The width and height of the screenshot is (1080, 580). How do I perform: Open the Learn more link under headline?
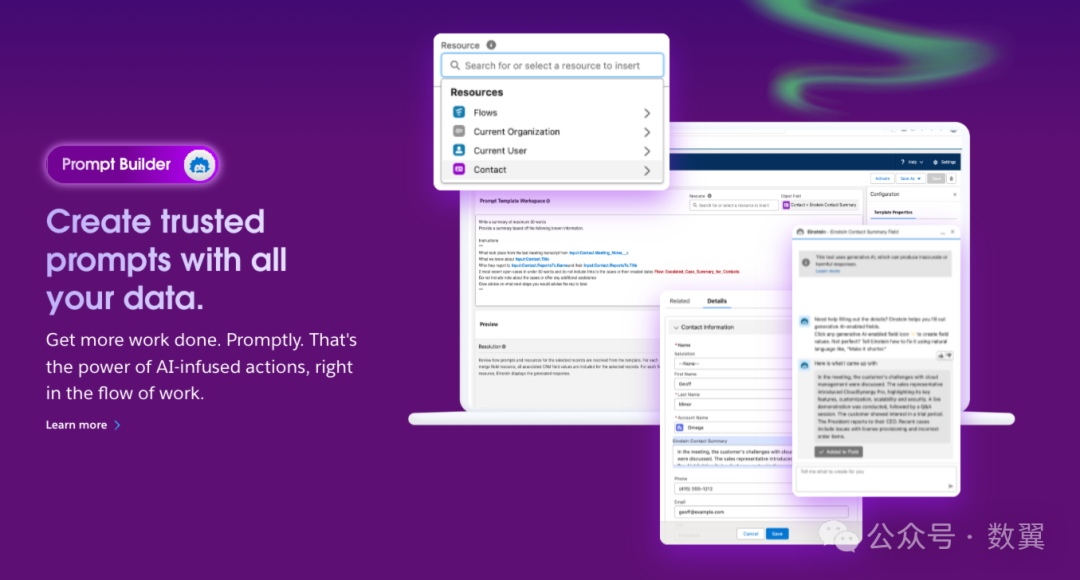point(83,425)
